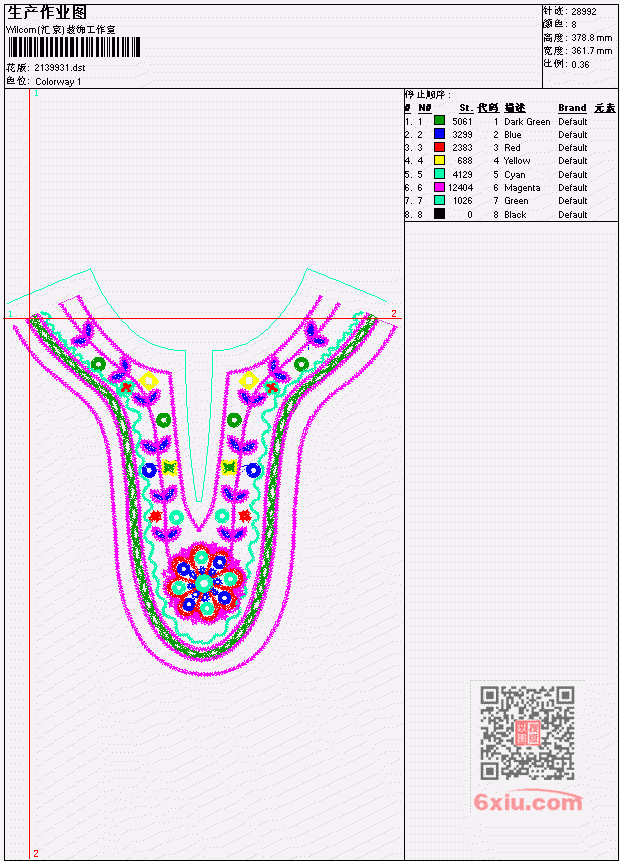Click the width value 361.7 mm

591,51
